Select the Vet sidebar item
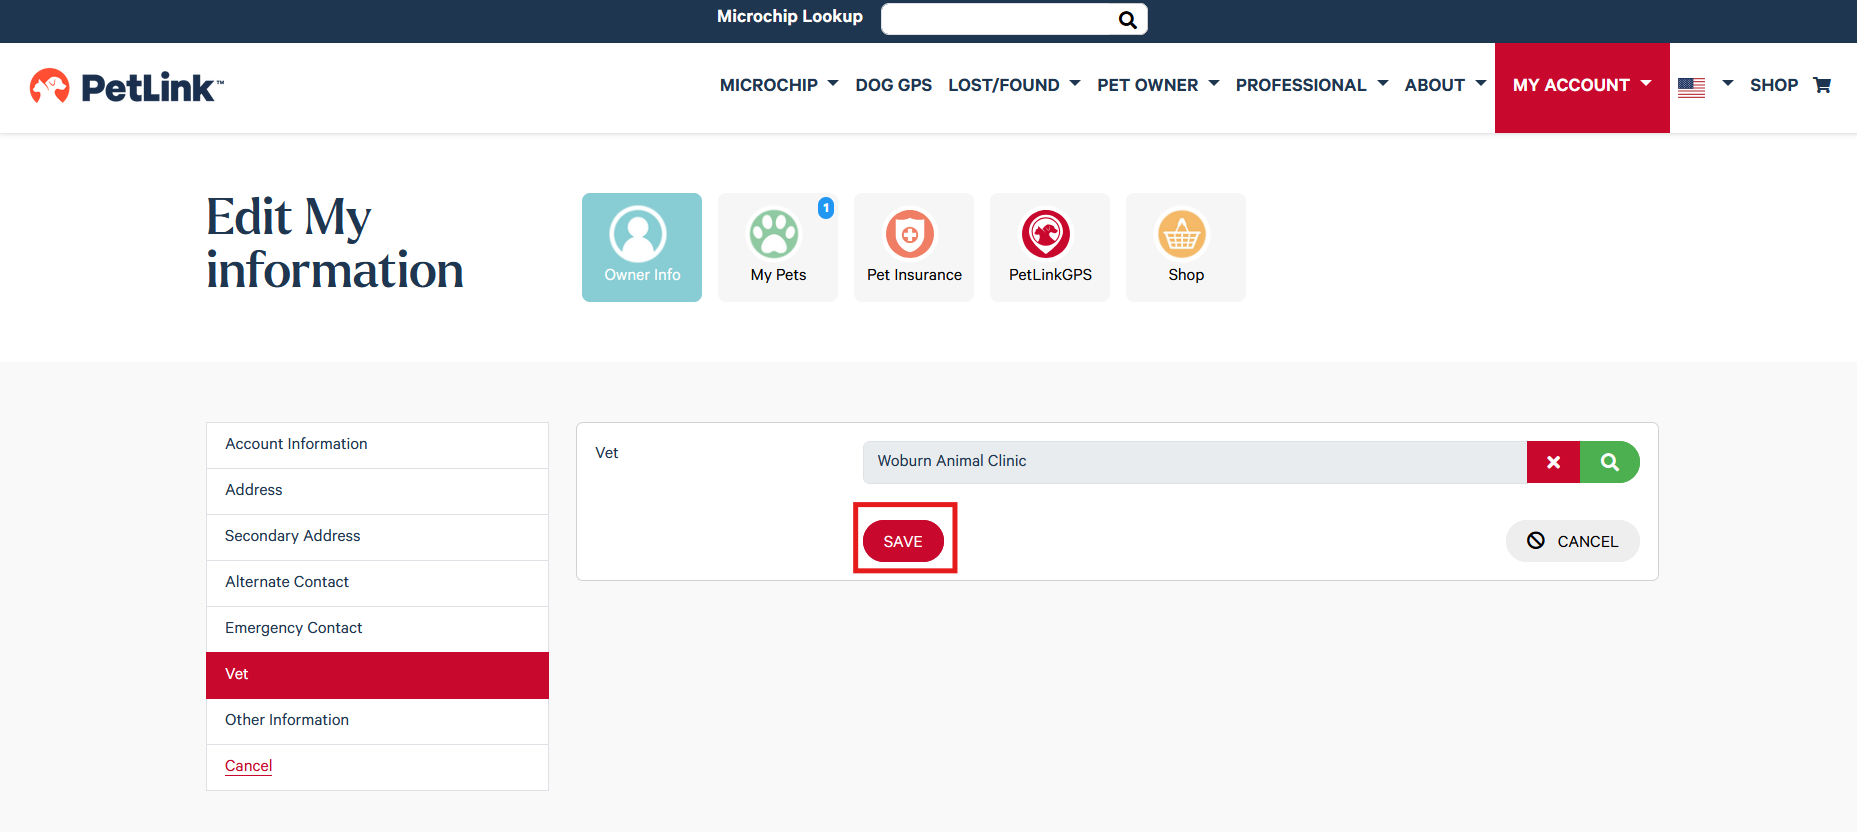The image size is (1857, 832). pyautogui.click(x=377, y=675)
